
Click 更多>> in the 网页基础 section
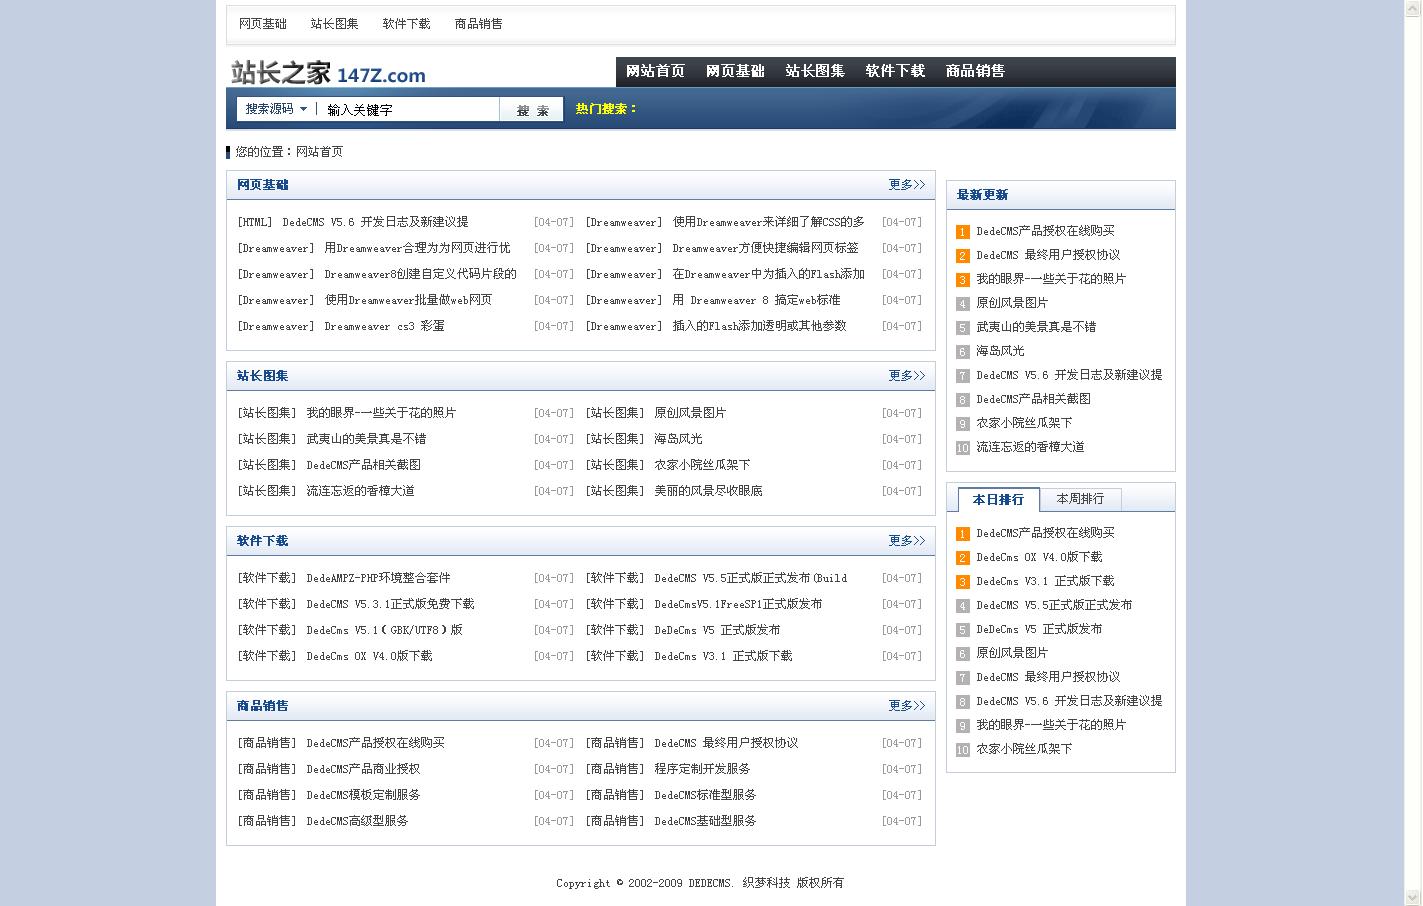click(x=907, y=185)
